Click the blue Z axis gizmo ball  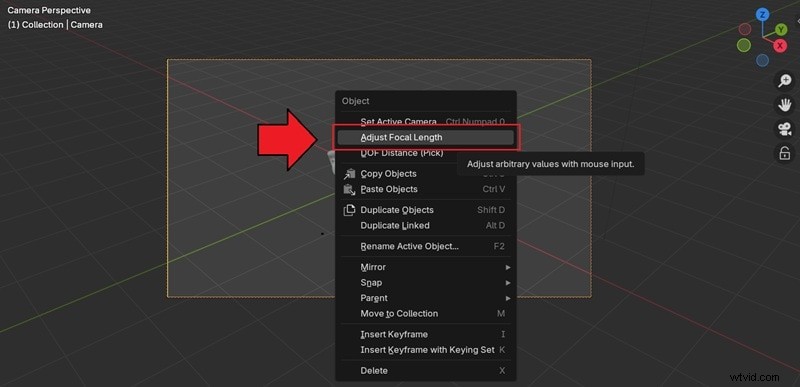pos(763,14)
